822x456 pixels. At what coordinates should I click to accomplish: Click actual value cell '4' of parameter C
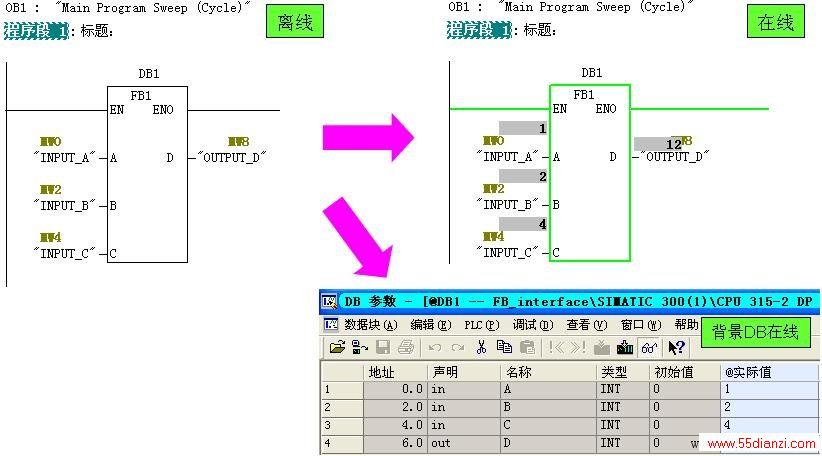pyautogui.click(x=770, y=425)
